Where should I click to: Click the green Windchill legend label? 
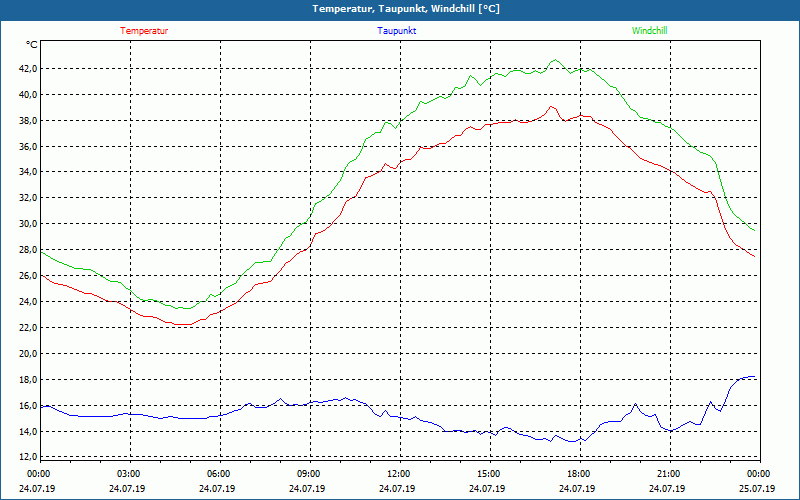(649, 31)
